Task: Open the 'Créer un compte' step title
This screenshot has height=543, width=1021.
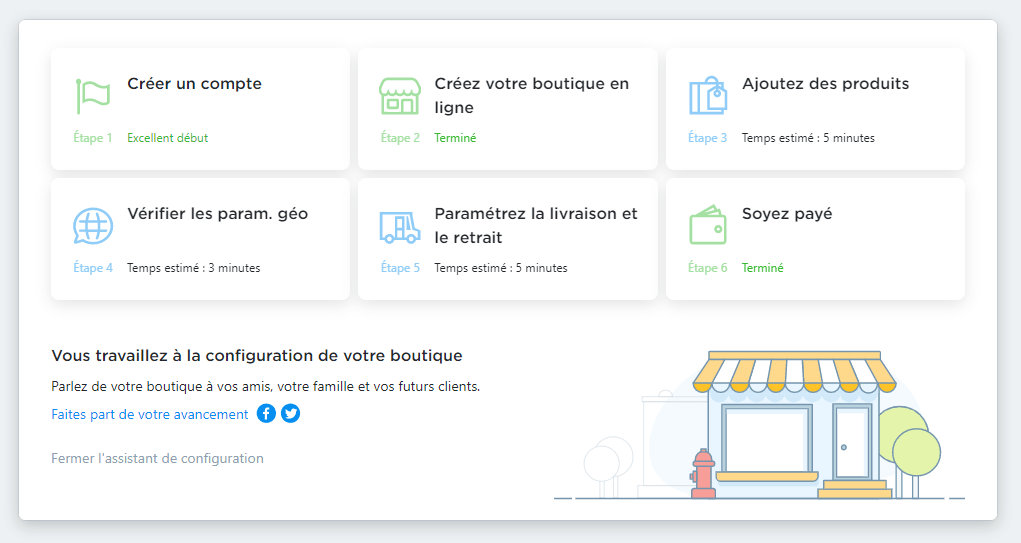Action: (194, 83)
